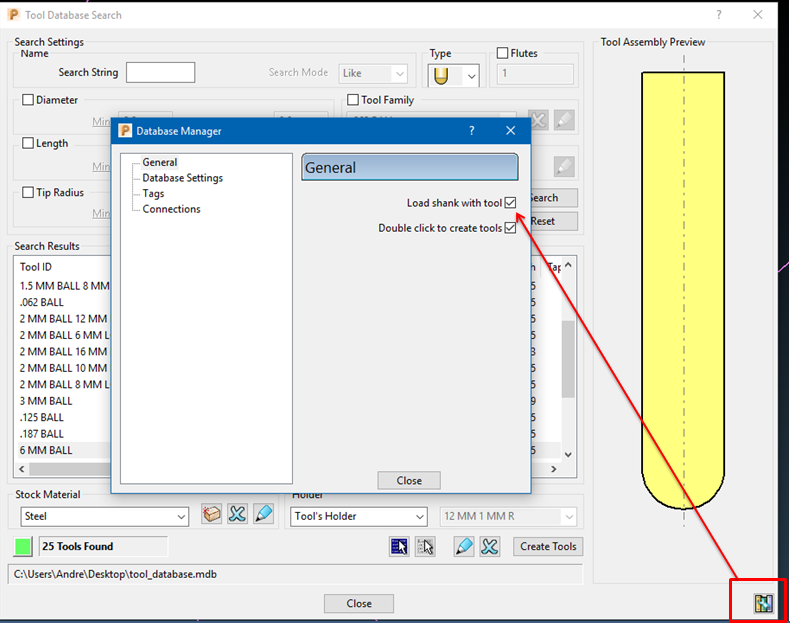This screenshot has height=623, width=790.
Task: Open Database Manager icon in bottom-right corner
Action: click(x=763, y=603)
